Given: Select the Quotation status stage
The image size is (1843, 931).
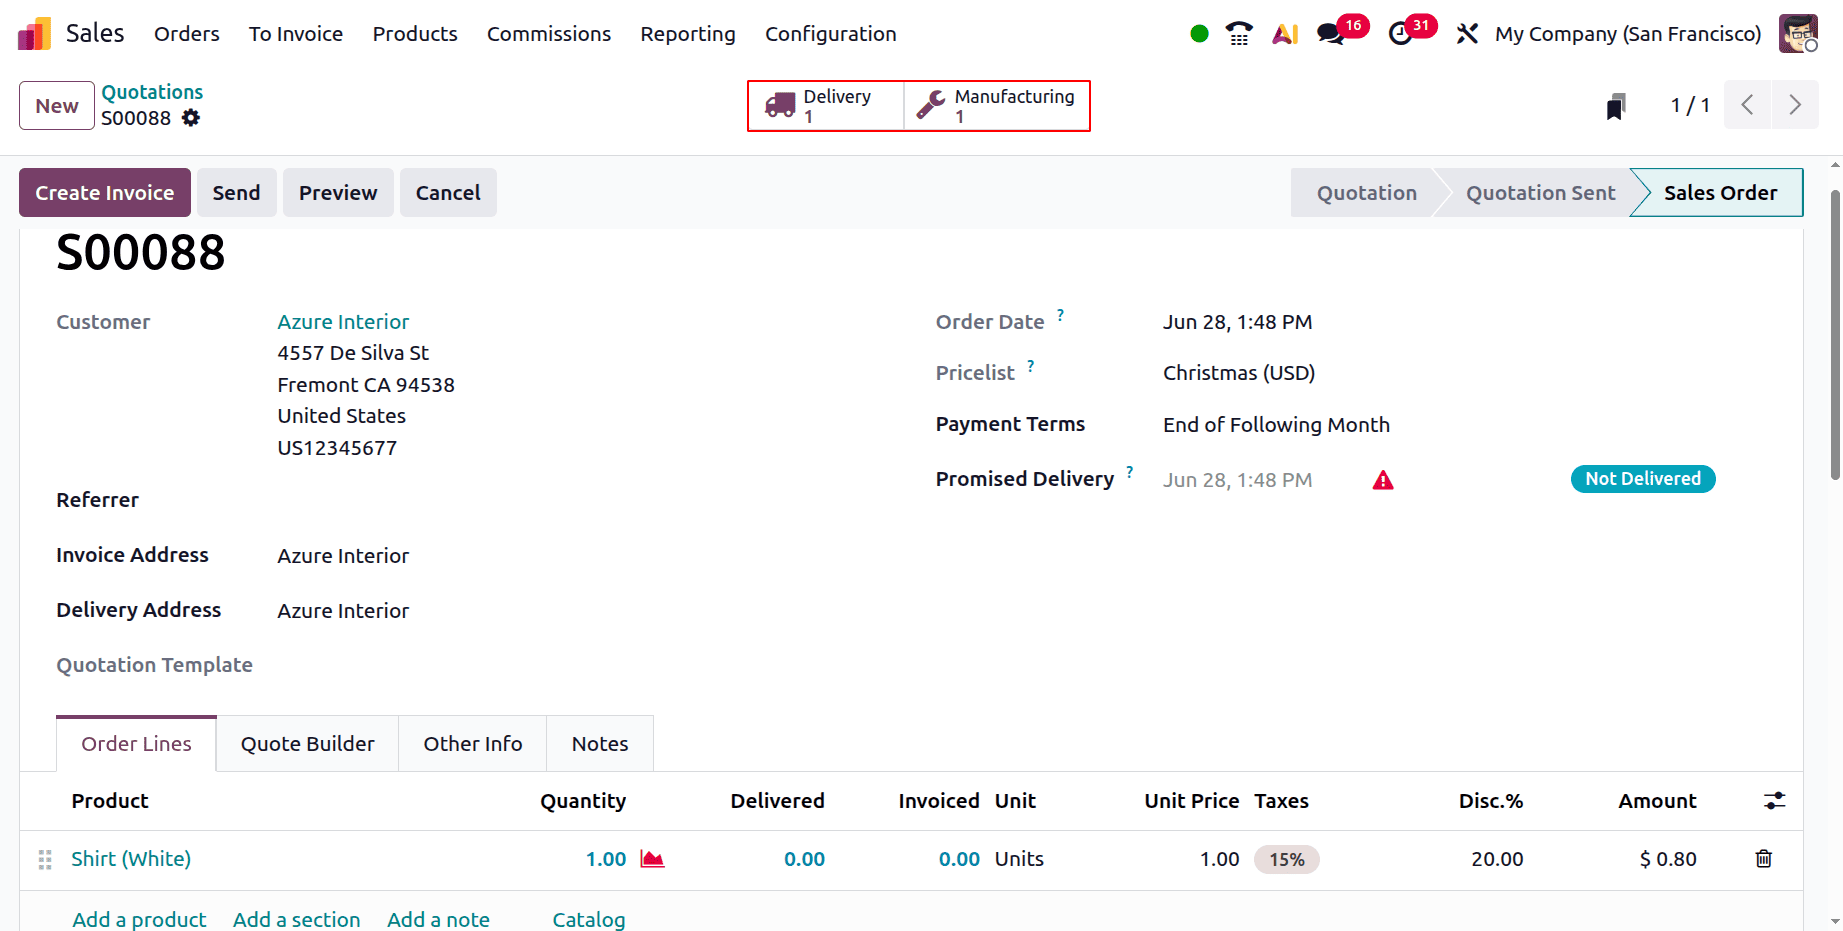Looking at the screenshot, I should point(1366,193).
